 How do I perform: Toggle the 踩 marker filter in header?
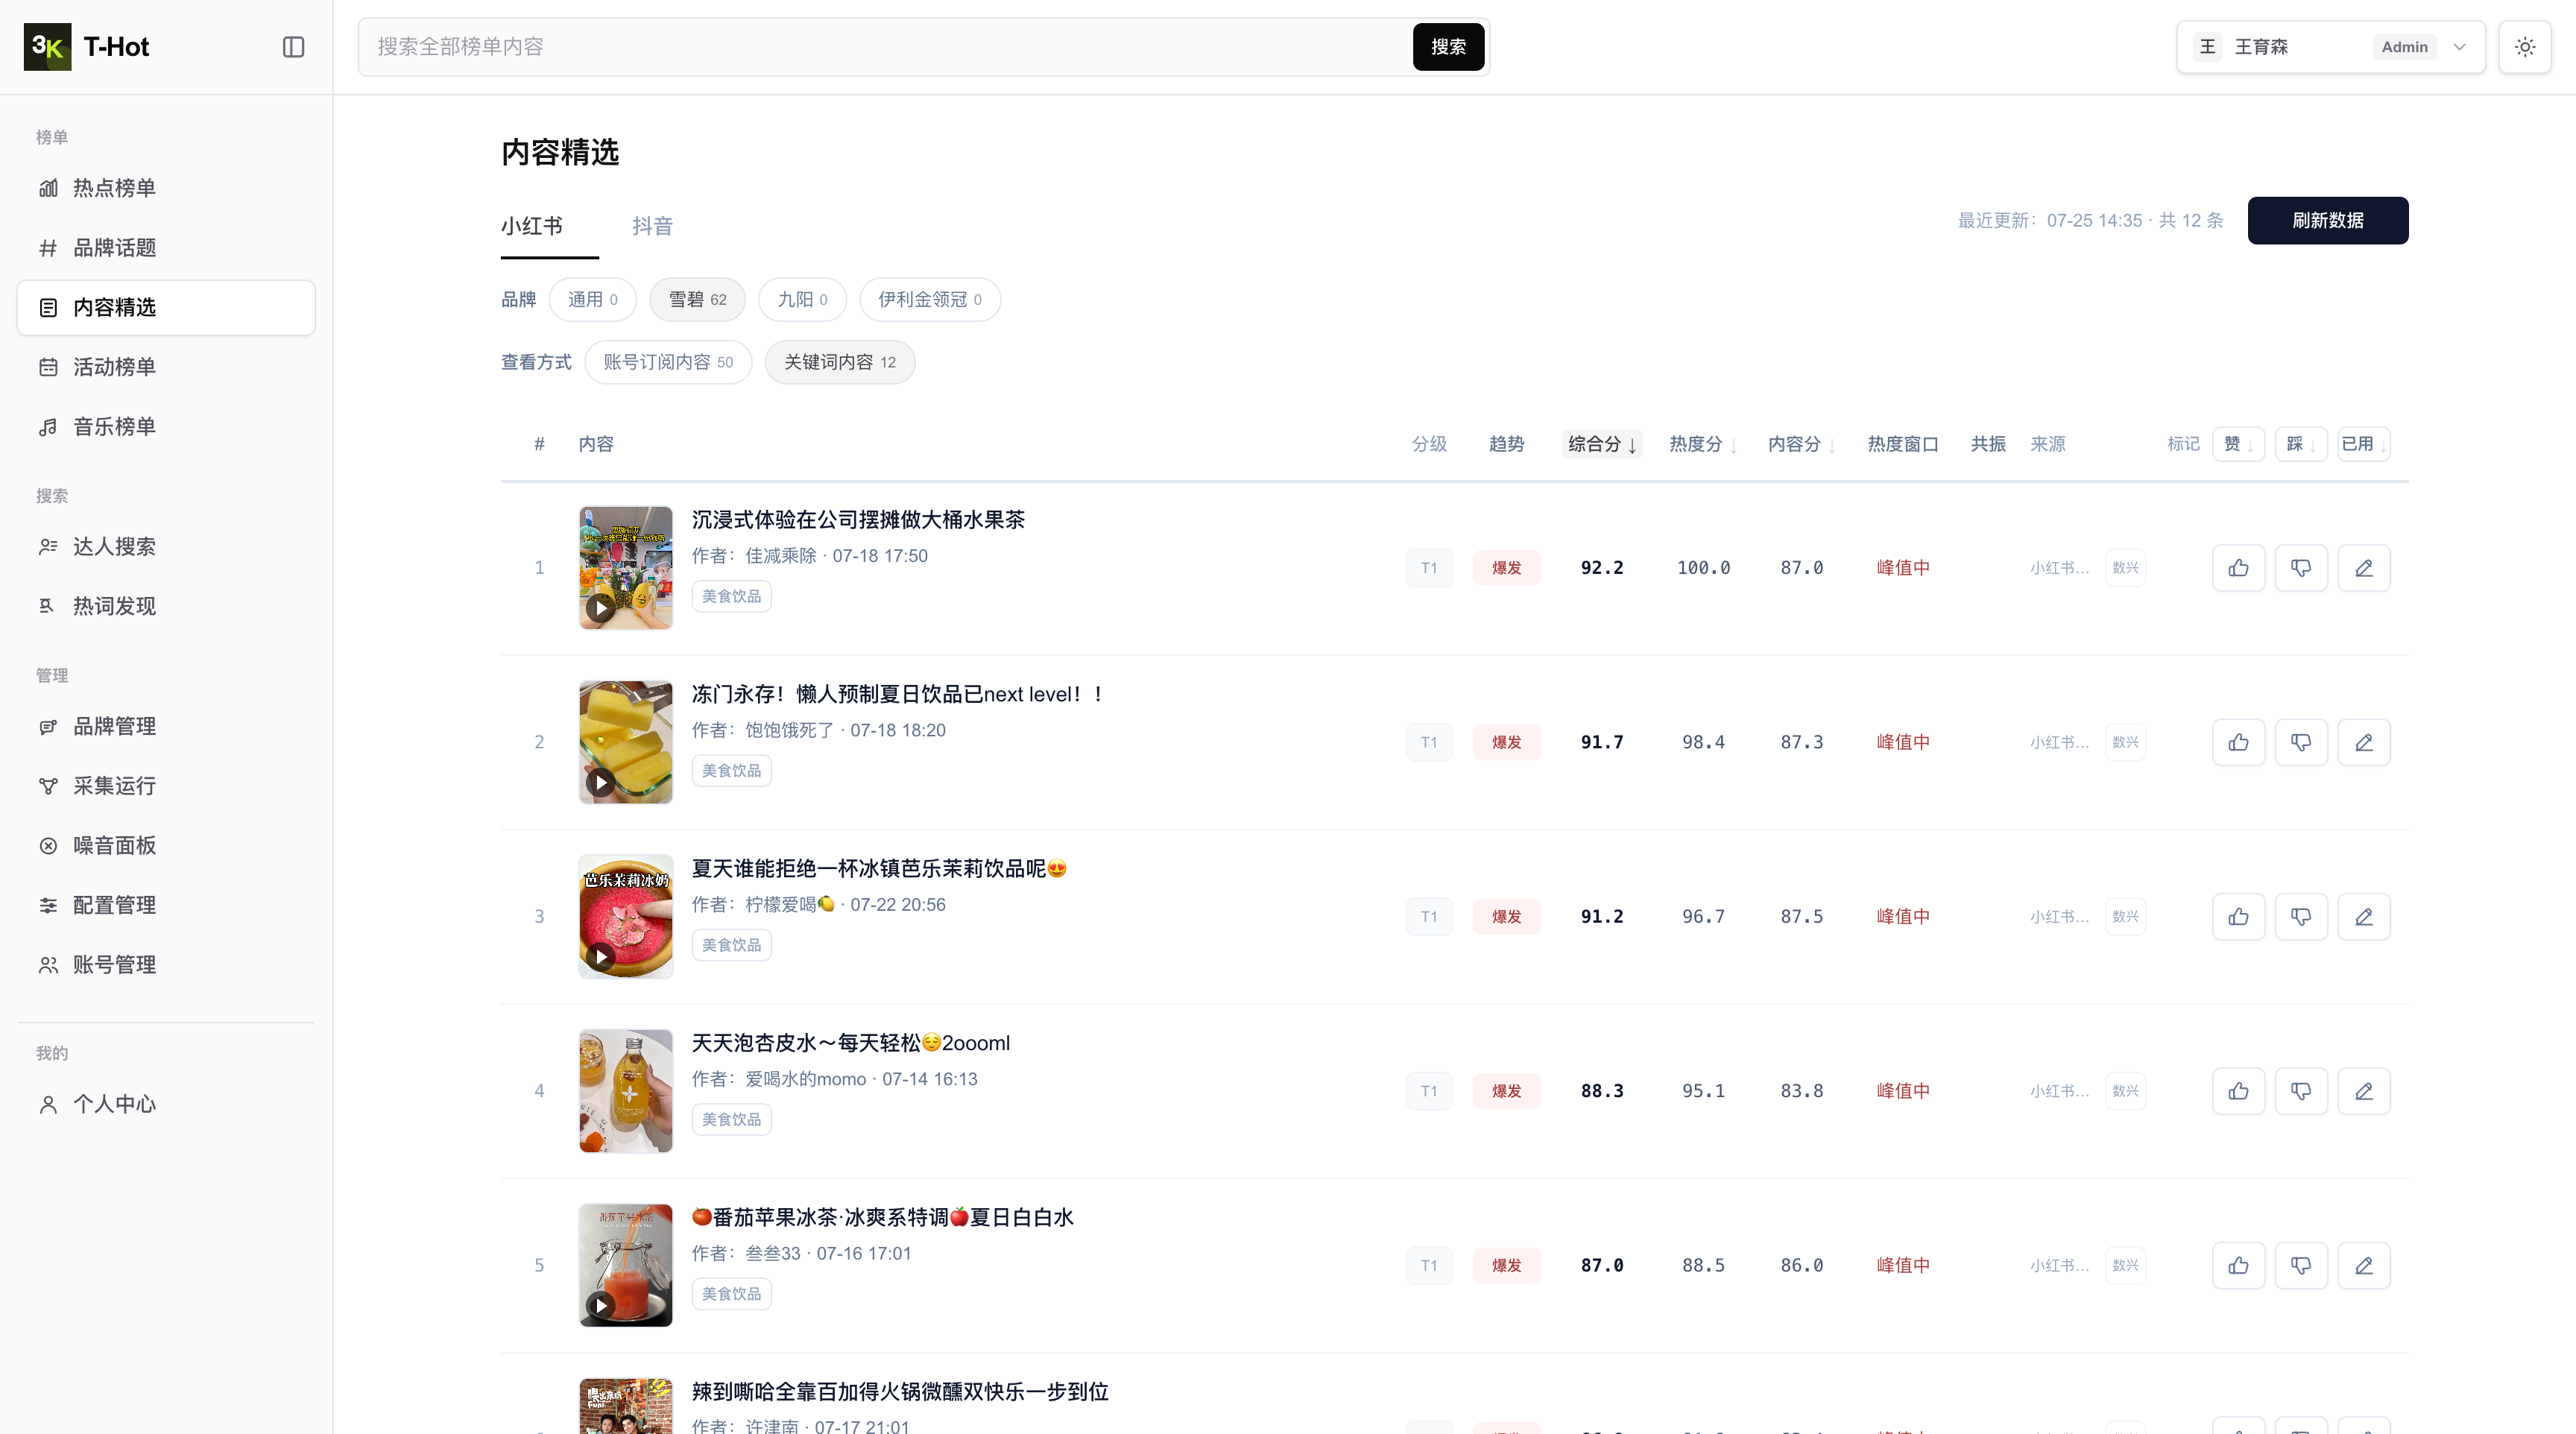[2301, 444]
